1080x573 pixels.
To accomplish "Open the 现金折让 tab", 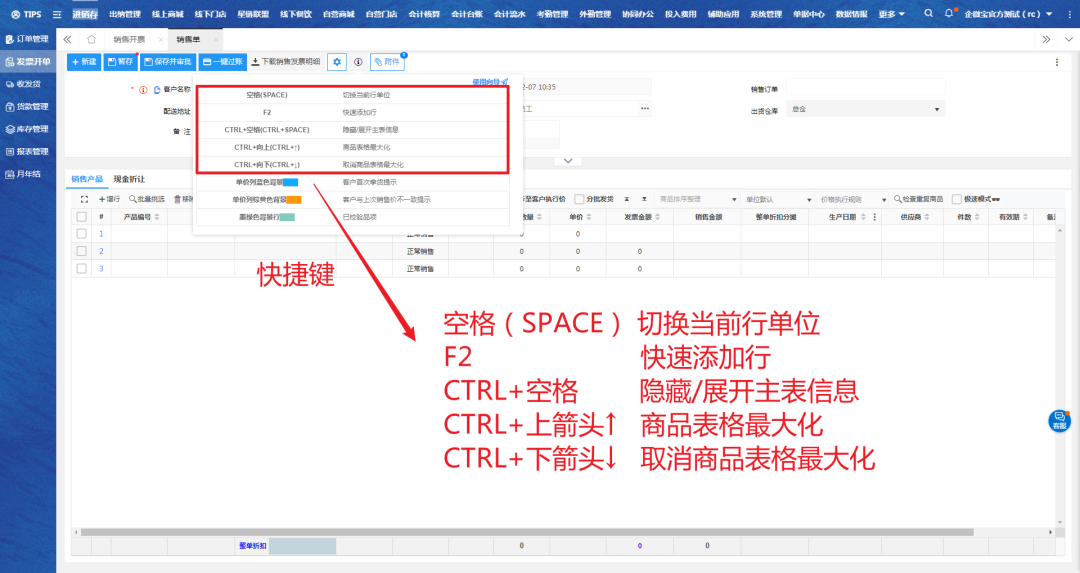I will pos(129,179).
